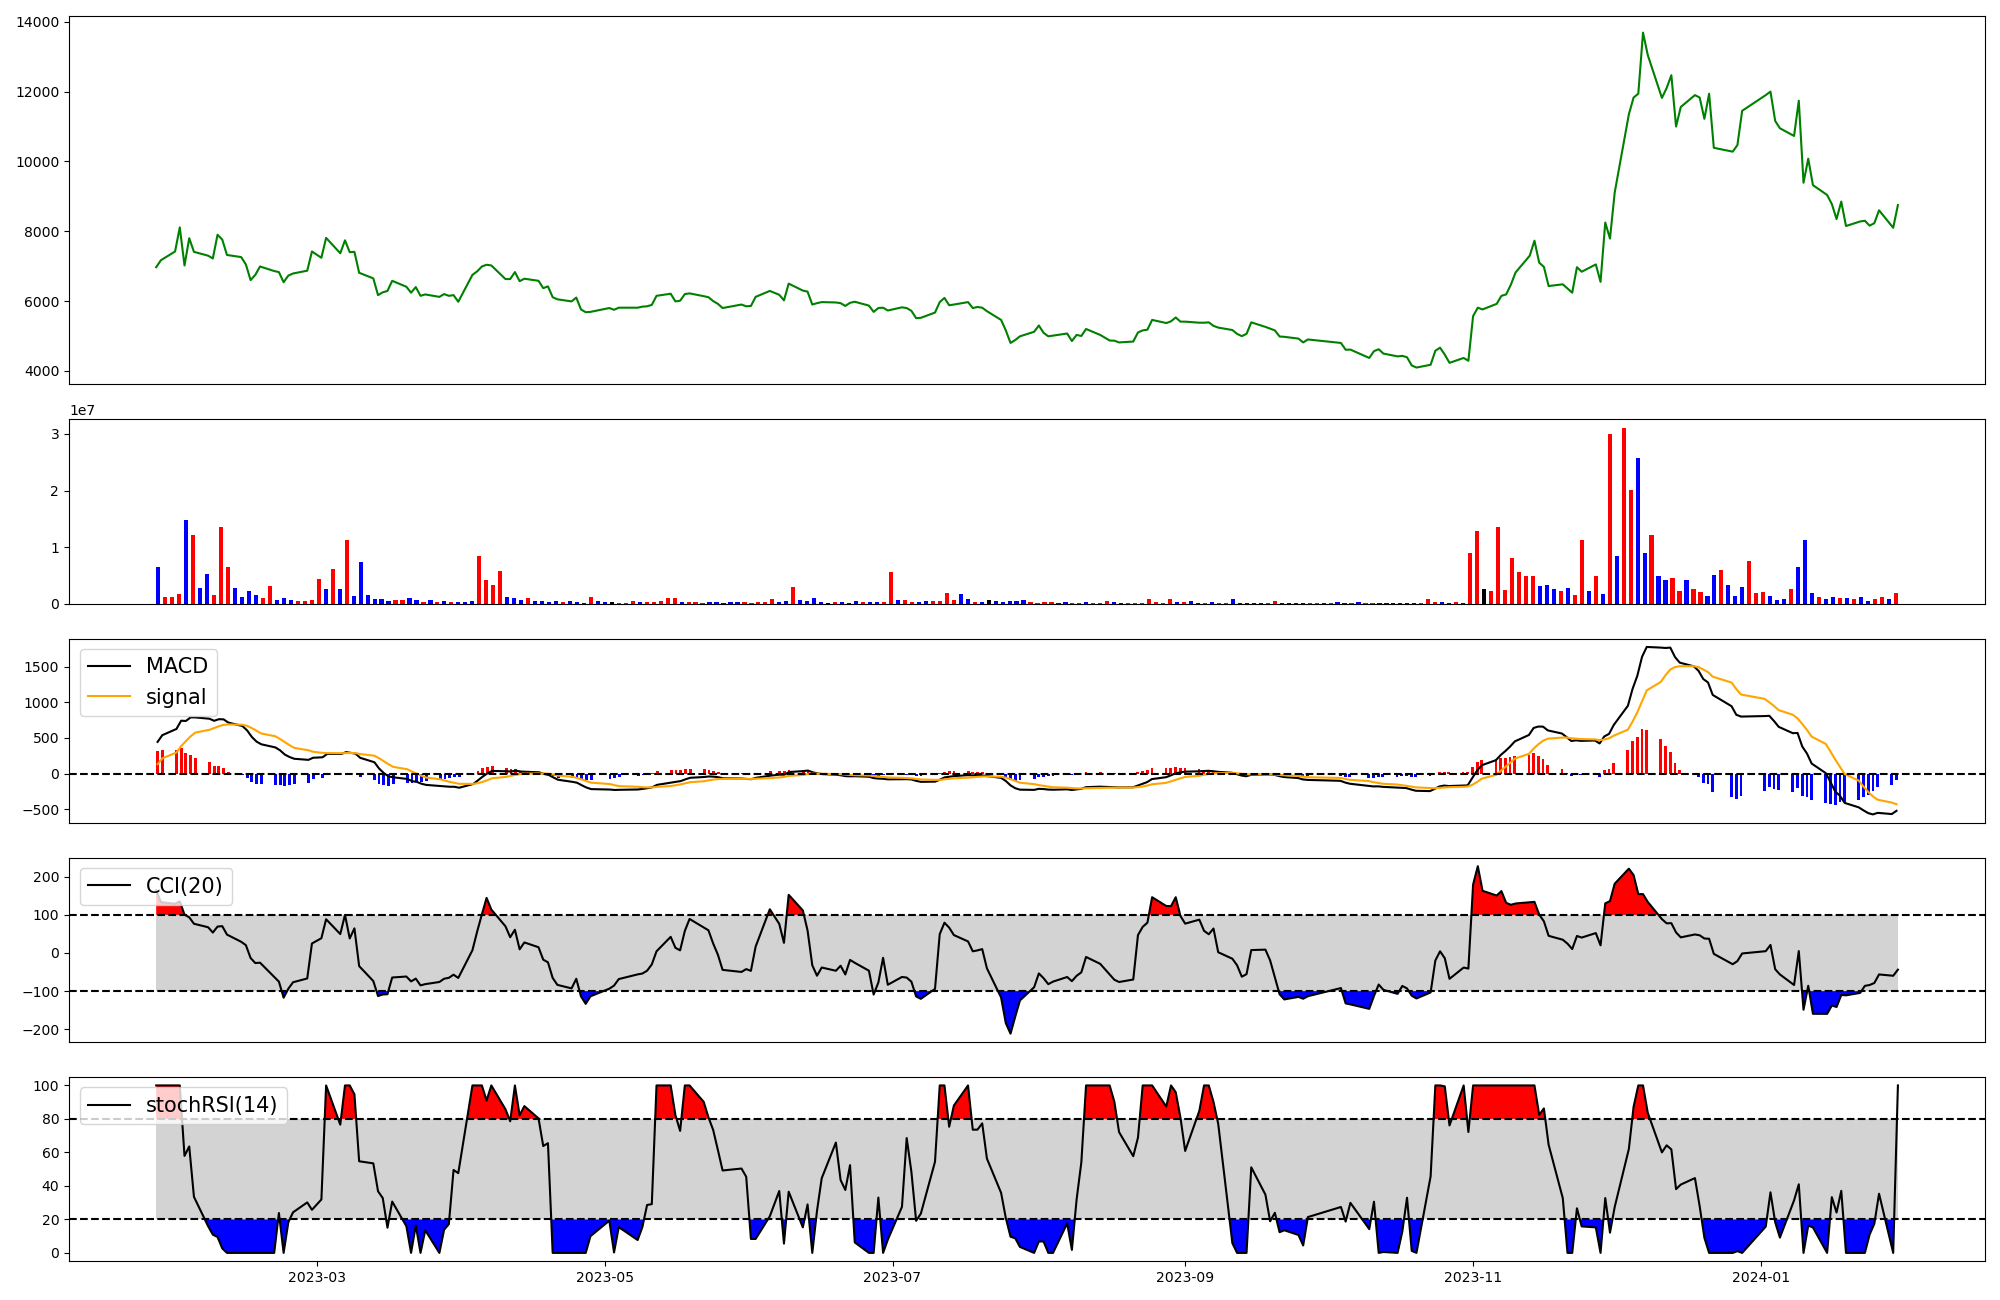Click the MACD legend label

tap(176, 666)
